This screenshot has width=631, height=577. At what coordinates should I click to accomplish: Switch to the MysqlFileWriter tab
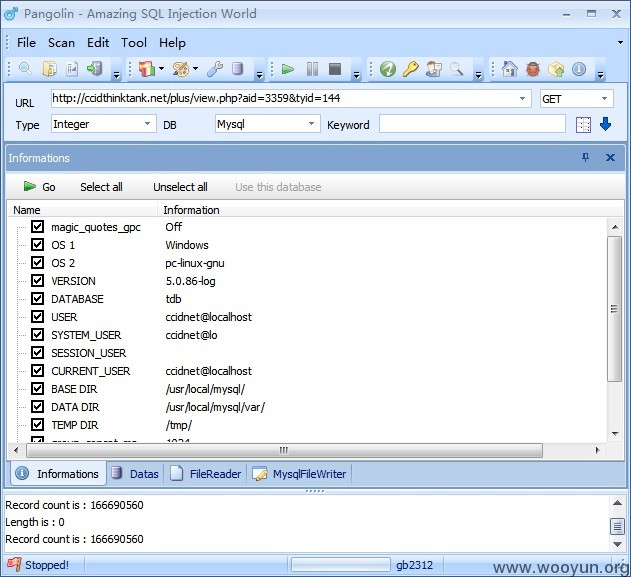(x=300, y=474)
